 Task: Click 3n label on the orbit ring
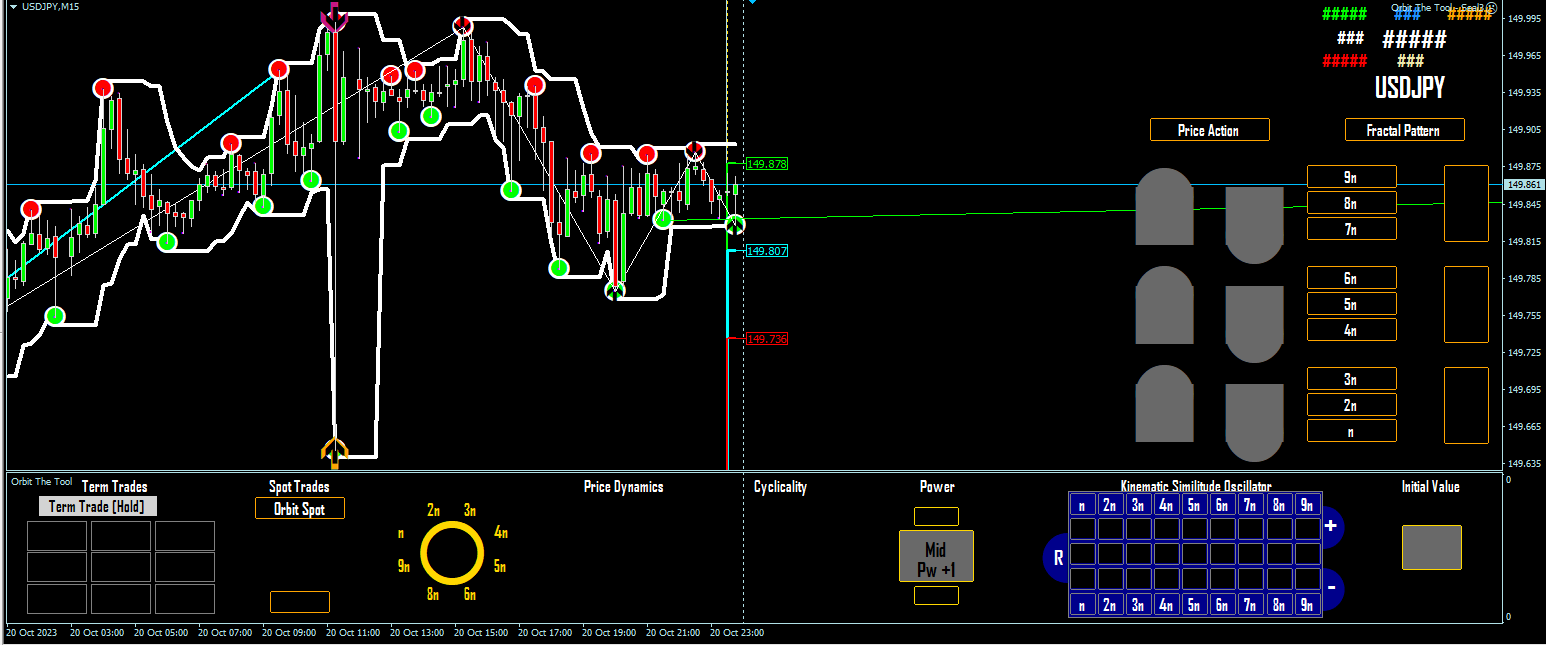point(470,510)
